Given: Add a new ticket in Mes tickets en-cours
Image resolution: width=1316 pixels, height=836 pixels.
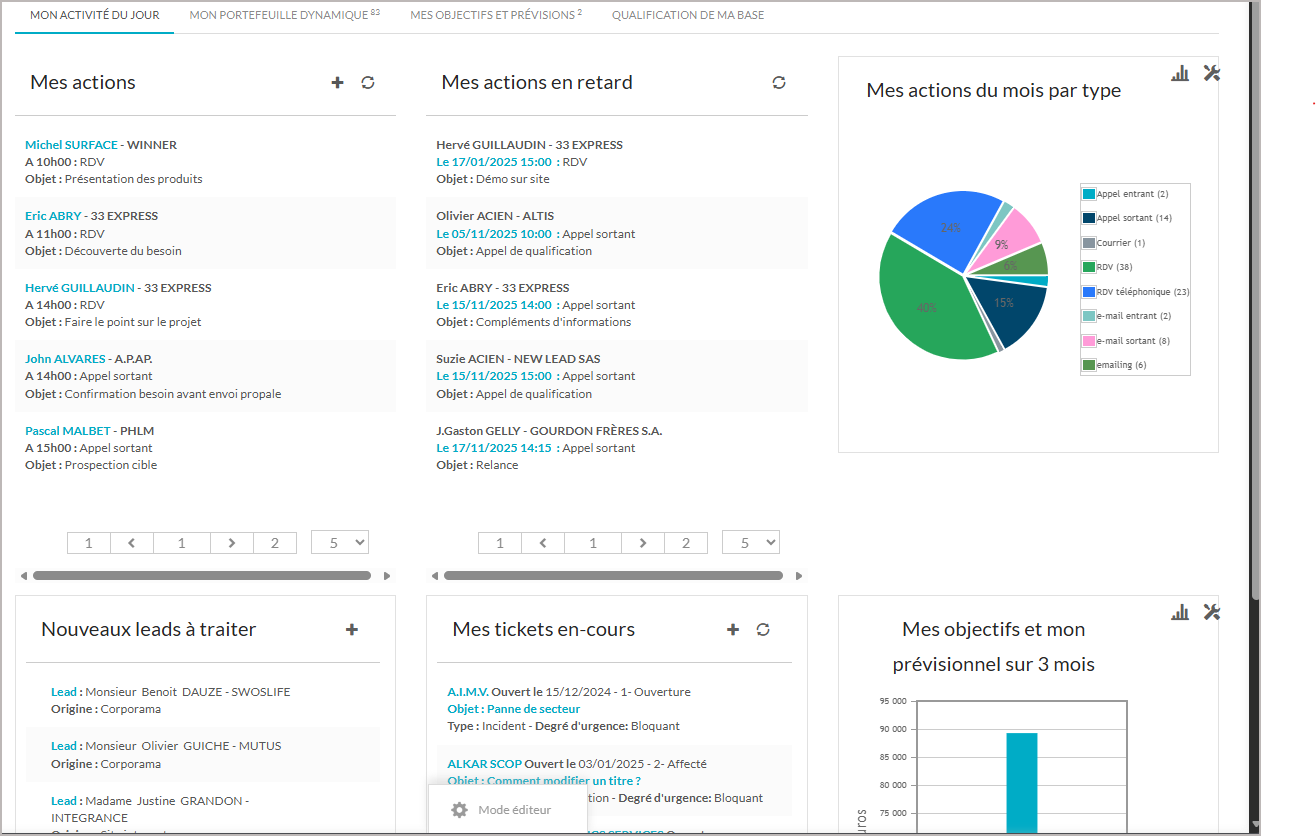Looking at the screenshot, I should point(733,630).
